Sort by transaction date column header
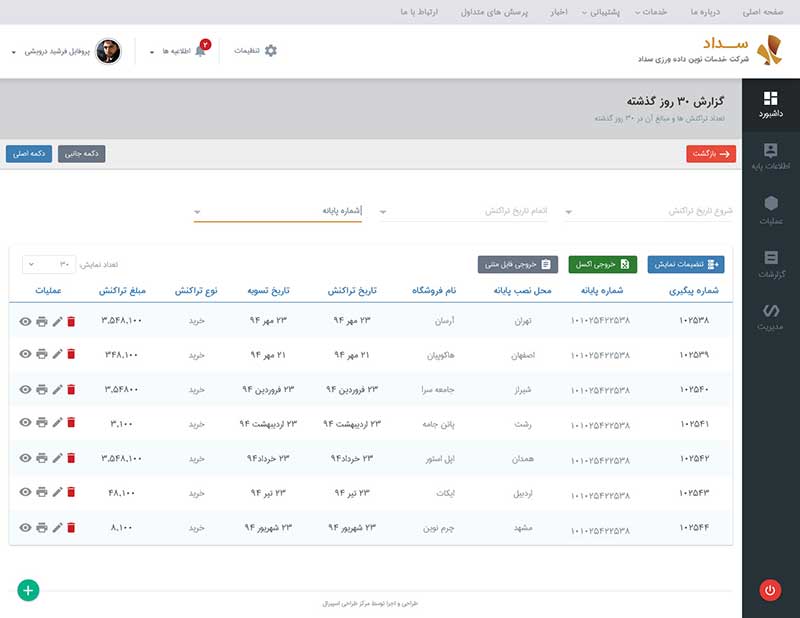Screen dimensions: 800x618 pos(352,290)
